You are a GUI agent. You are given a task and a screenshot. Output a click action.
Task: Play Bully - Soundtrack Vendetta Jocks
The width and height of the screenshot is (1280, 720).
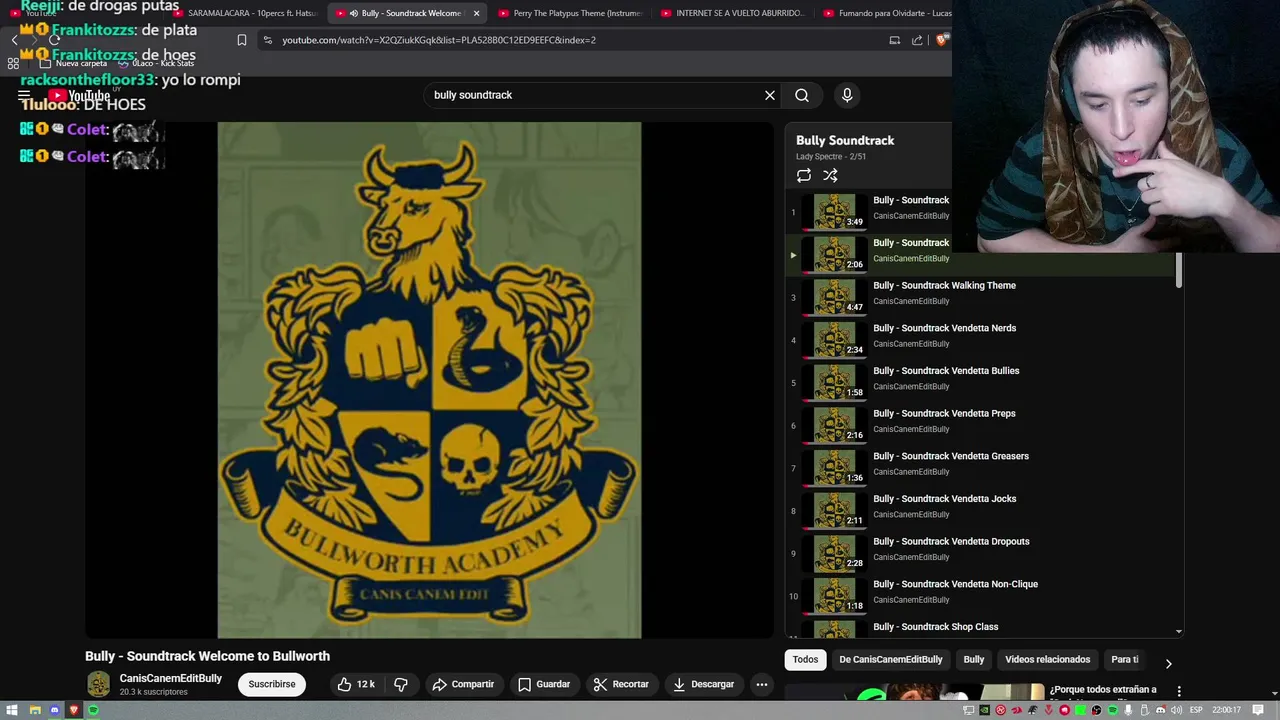coord(944,499)
